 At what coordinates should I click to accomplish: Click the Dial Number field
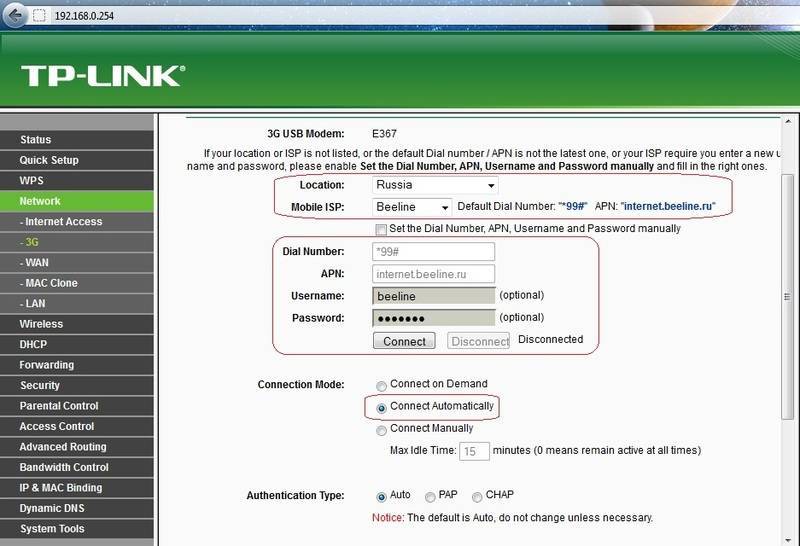433,252
